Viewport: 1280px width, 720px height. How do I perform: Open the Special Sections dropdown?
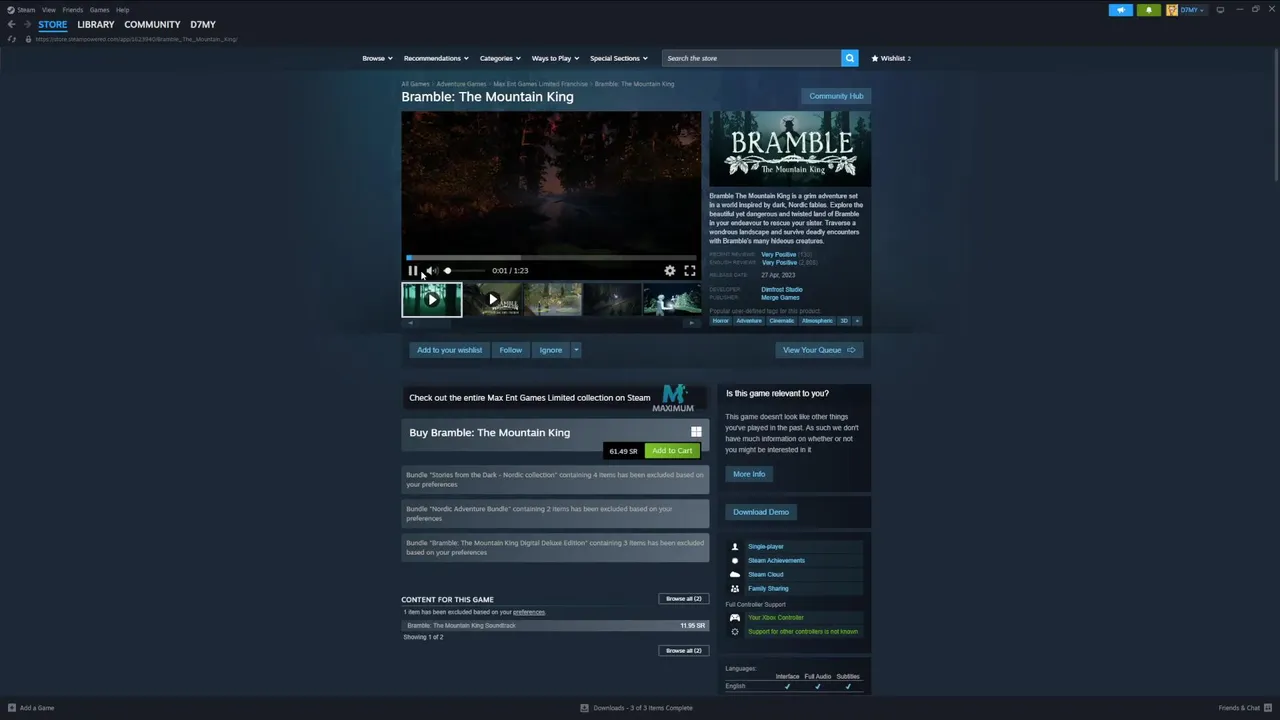click(618, 58)
